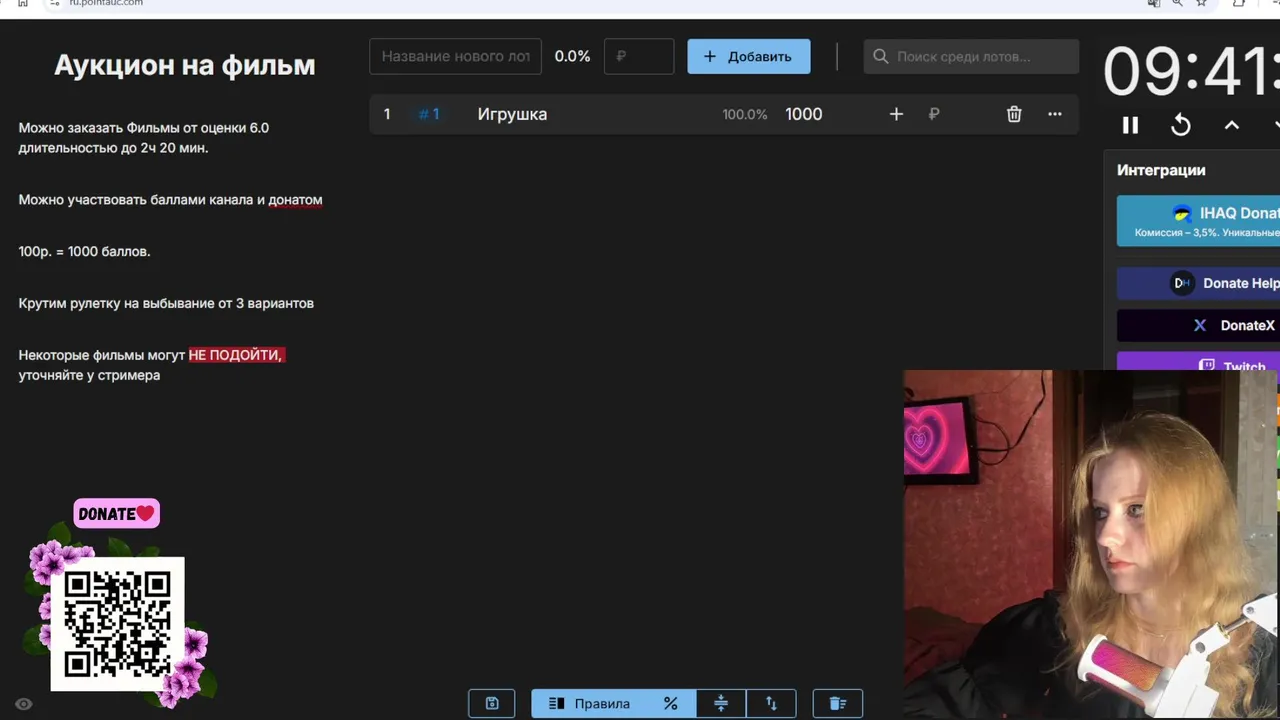Click the browser address bar URL
The image size is (1280, 720).
(106, 3)
